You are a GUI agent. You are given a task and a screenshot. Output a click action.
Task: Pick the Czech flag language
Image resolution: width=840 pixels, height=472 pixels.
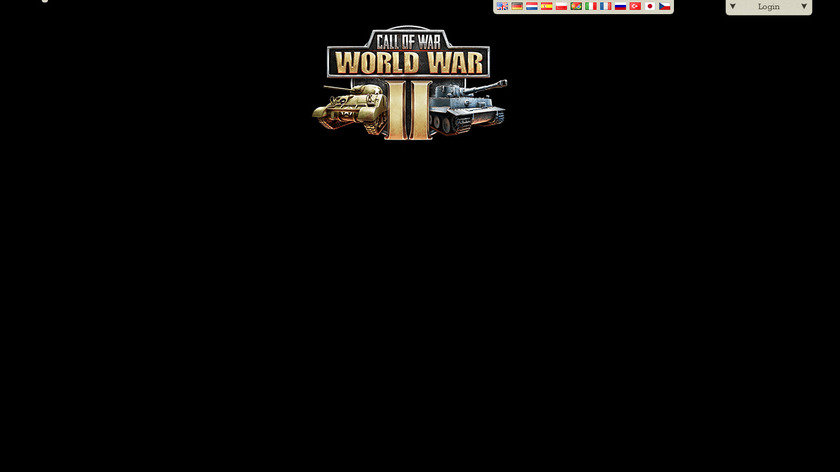(x=665, y=6)
